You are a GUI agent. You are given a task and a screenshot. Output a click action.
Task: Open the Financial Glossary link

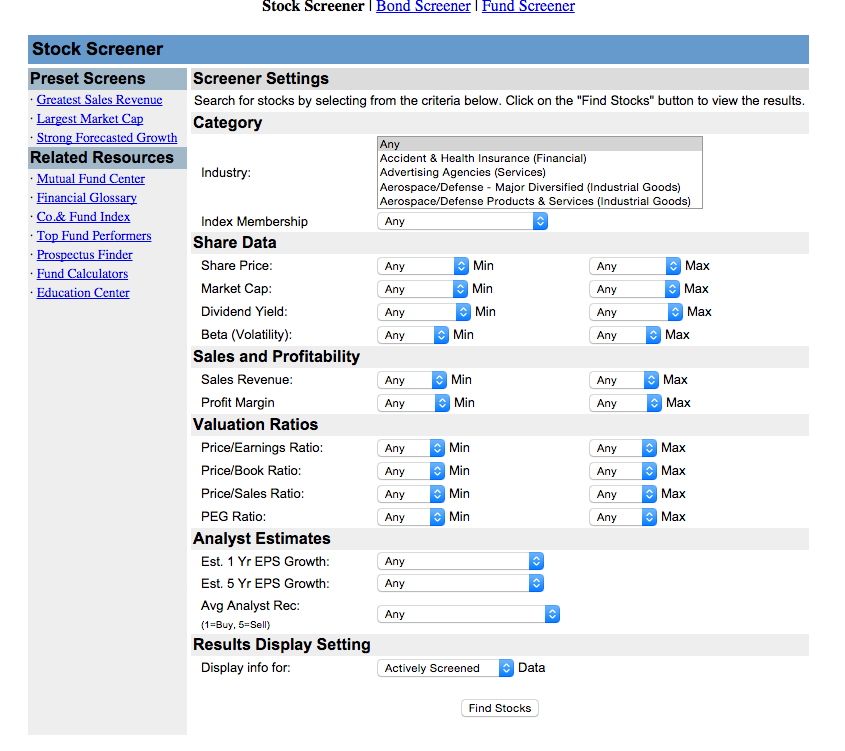tap(87, 198)
